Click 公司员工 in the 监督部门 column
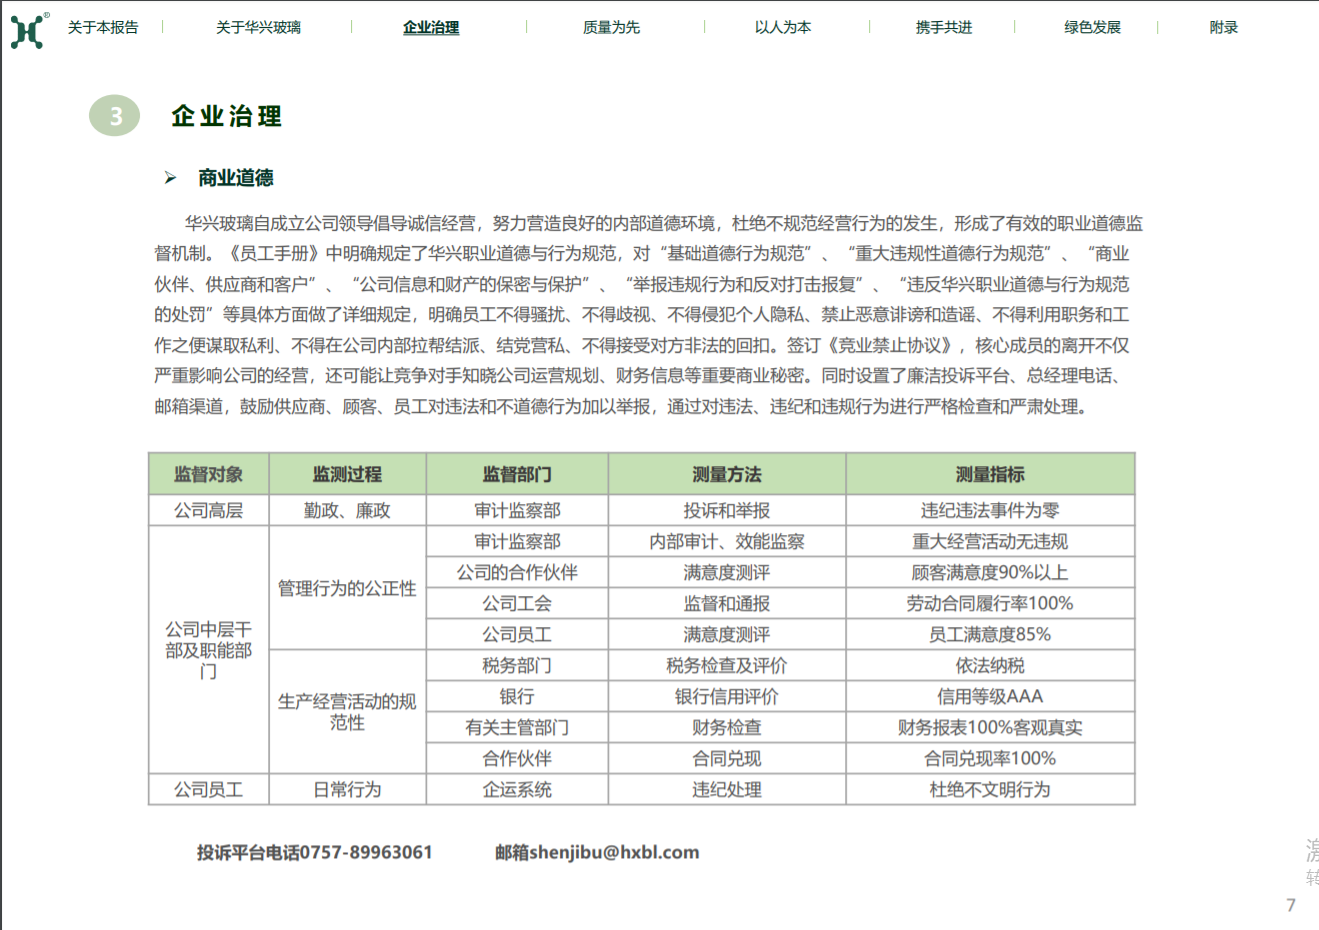Image resolution: width=1319 pixels, height=930 pixels. click(x=517, y=634)
